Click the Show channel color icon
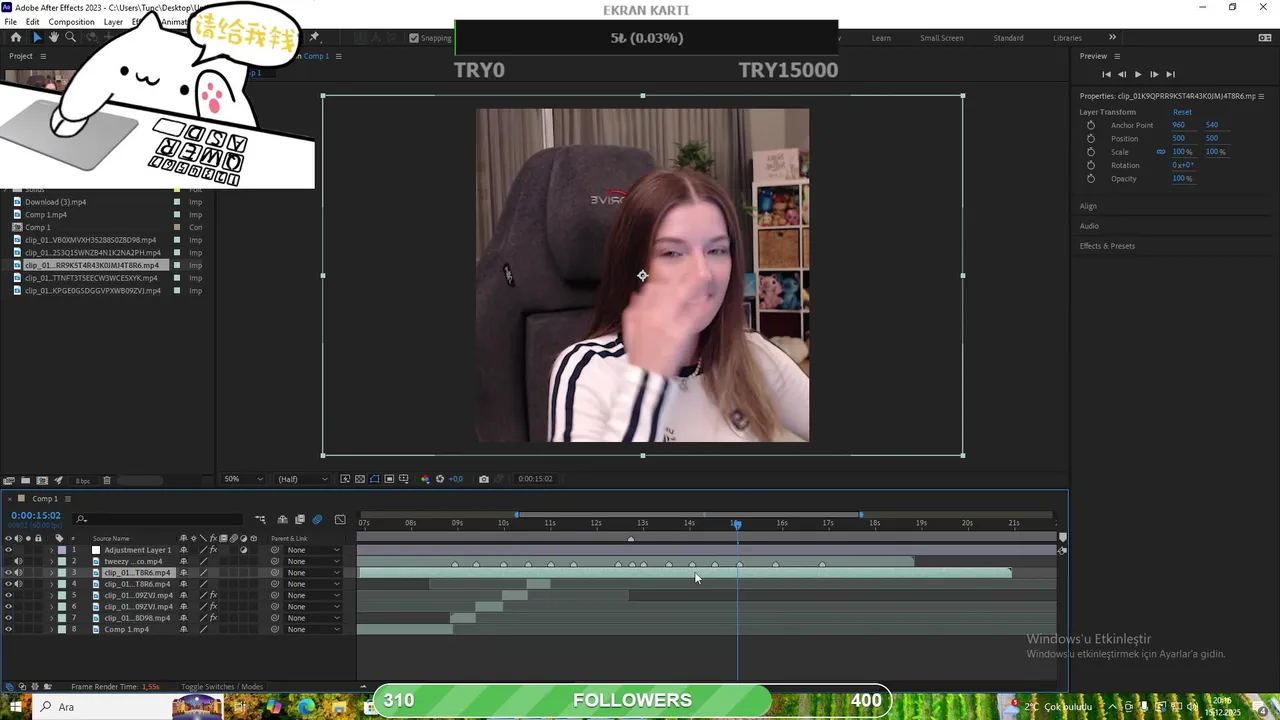 (x=425, y=479)
